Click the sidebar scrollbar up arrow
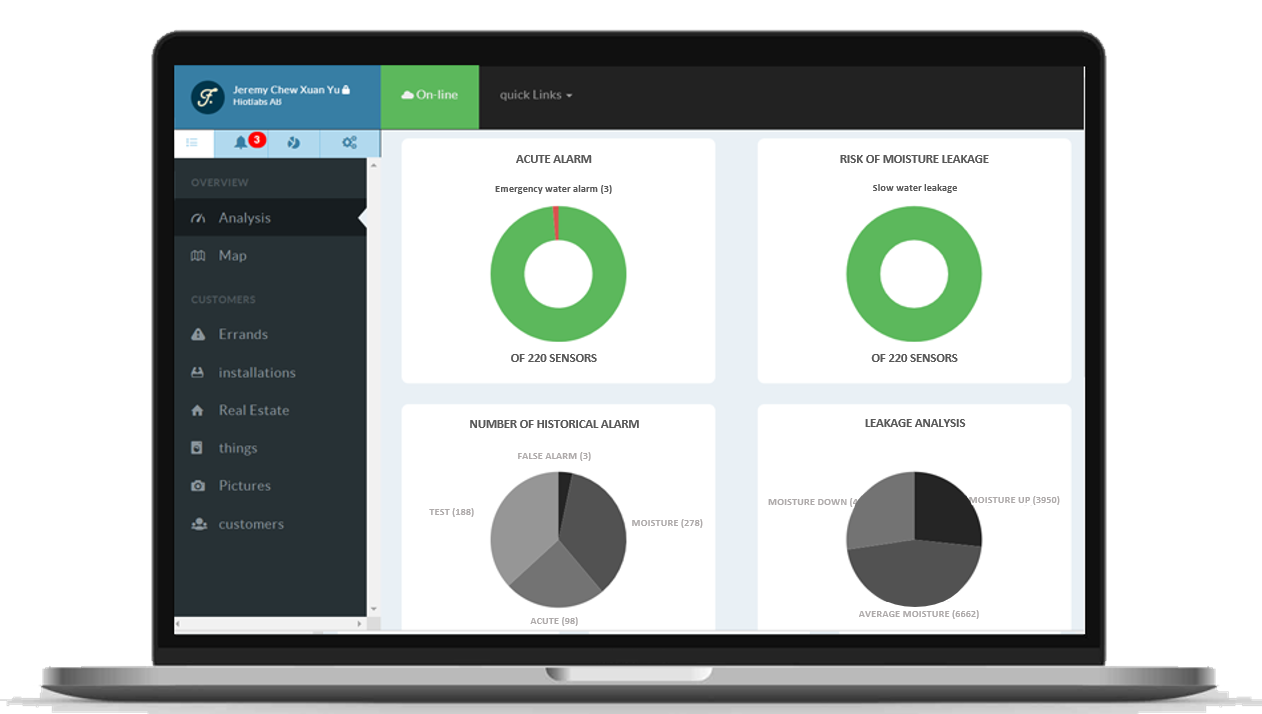Screen dimensions: 1262x714 pos(374,164)
